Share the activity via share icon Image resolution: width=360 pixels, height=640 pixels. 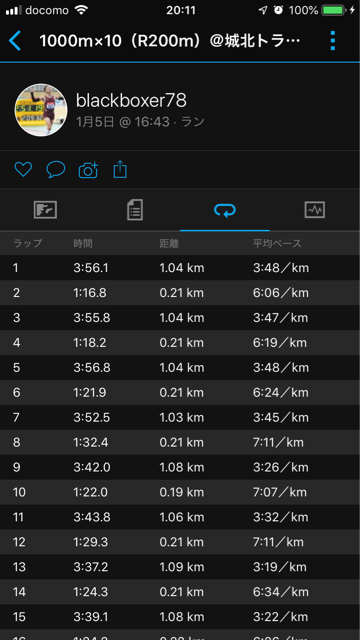pyautogui.click(x=120, y=169)
